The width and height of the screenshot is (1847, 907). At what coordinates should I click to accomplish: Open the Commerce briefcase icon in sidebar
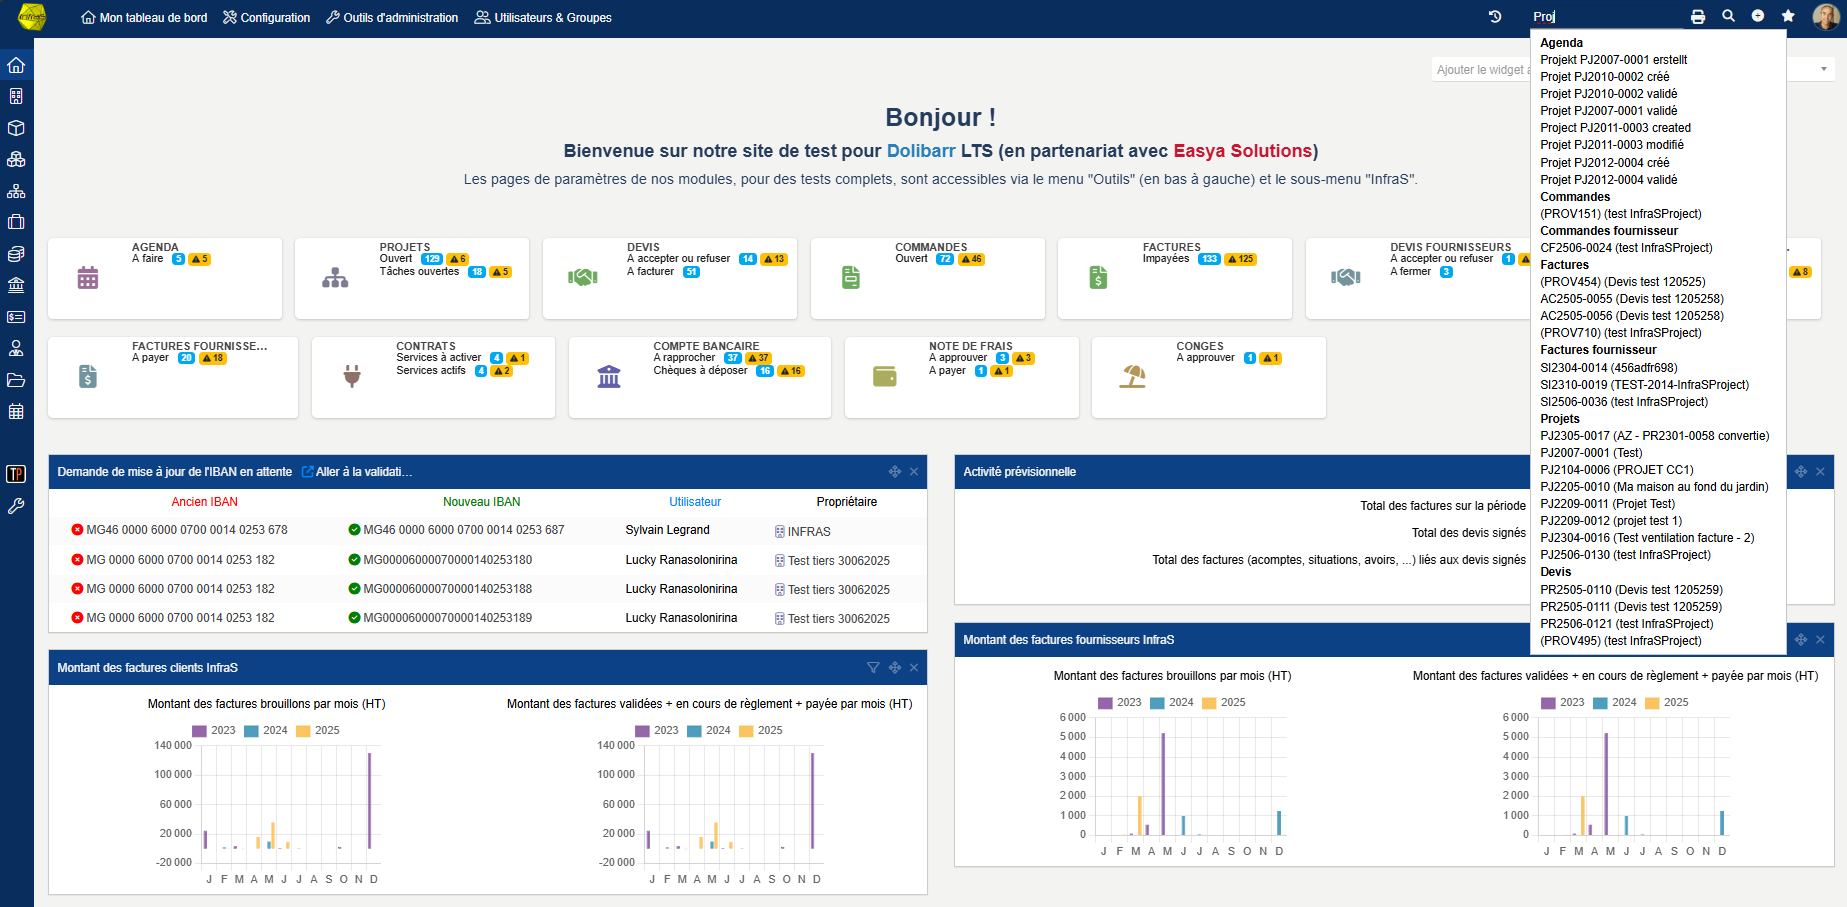point(16,222)
